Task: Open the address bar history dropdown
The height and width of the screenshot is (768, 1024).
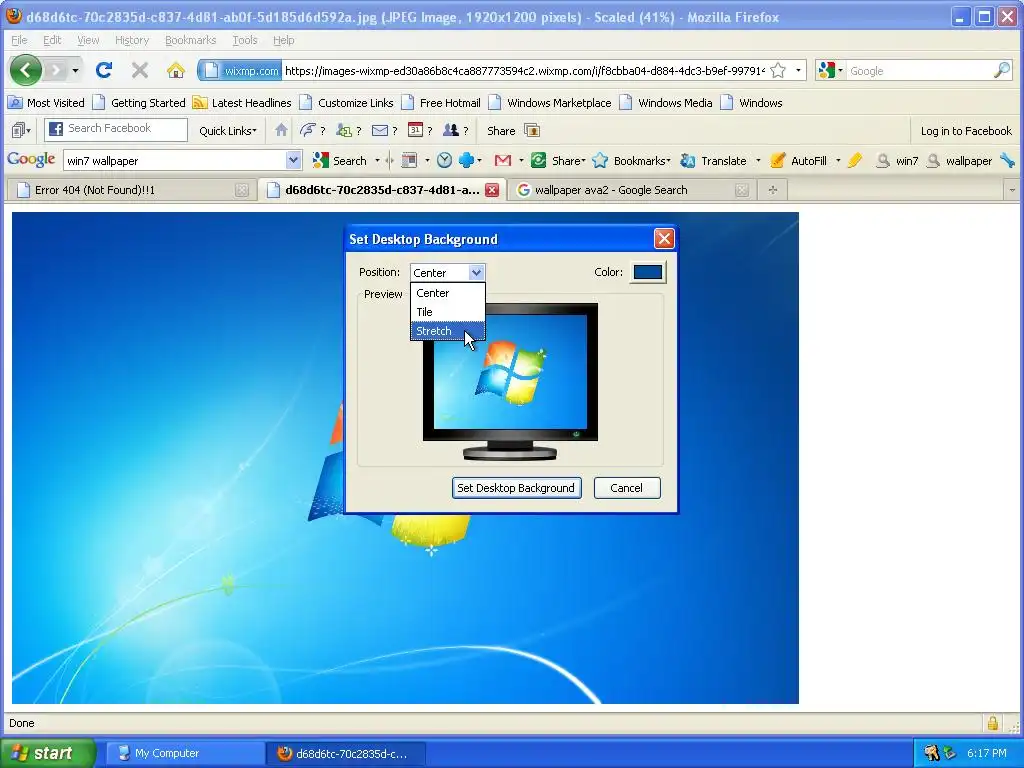Action: point(798,71)
